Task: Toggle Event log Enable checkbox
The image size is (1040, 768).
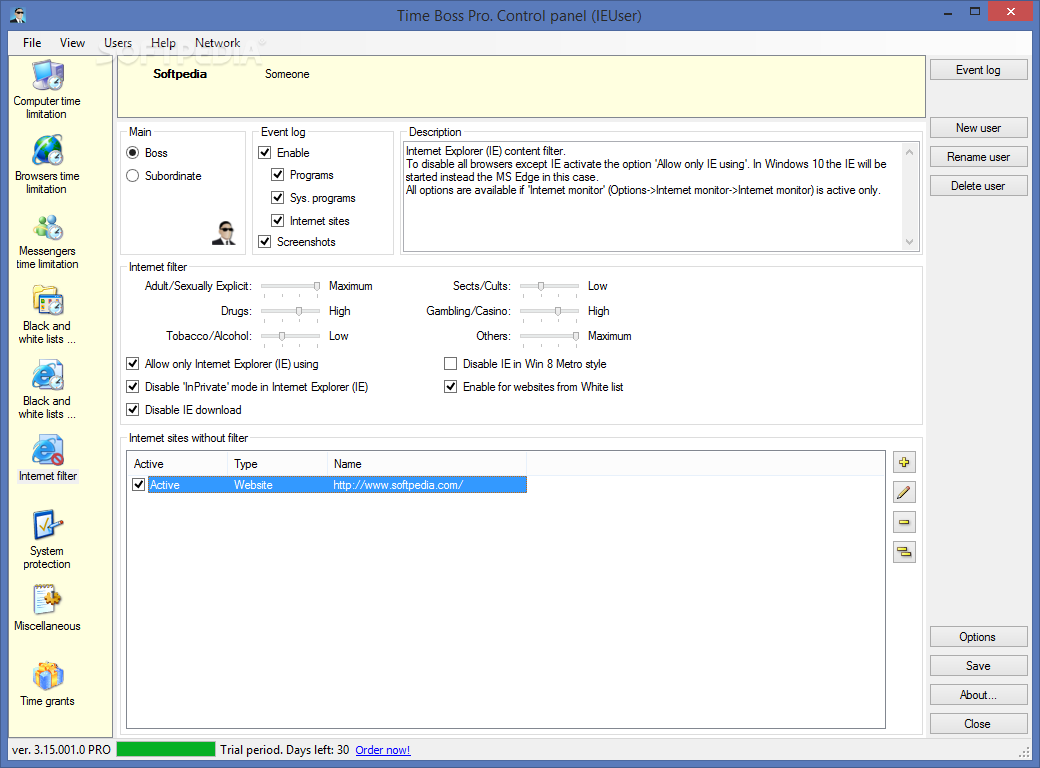Action: click(x=265, y=153)
